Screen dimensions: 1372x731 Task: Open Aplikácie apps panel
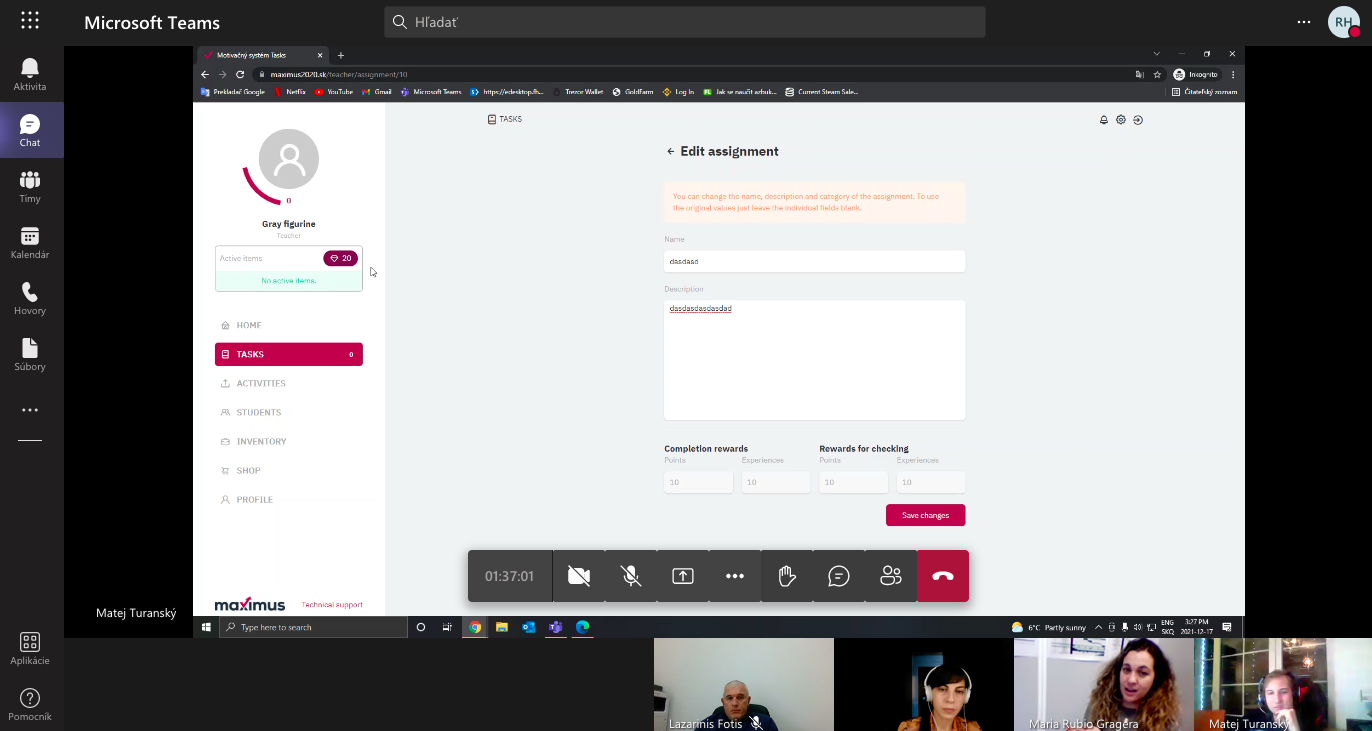coord(30,648)
